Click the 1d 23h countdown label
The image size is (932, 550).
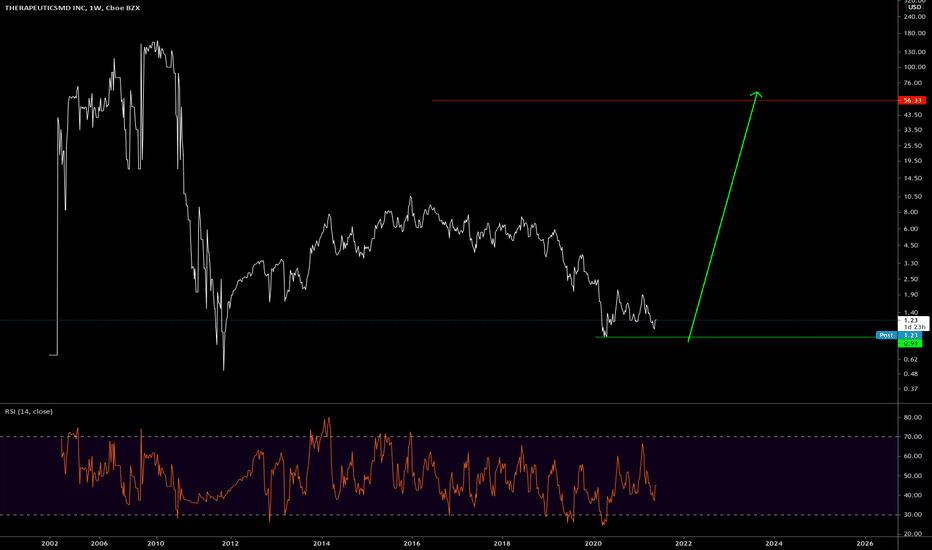click(915, 327)
